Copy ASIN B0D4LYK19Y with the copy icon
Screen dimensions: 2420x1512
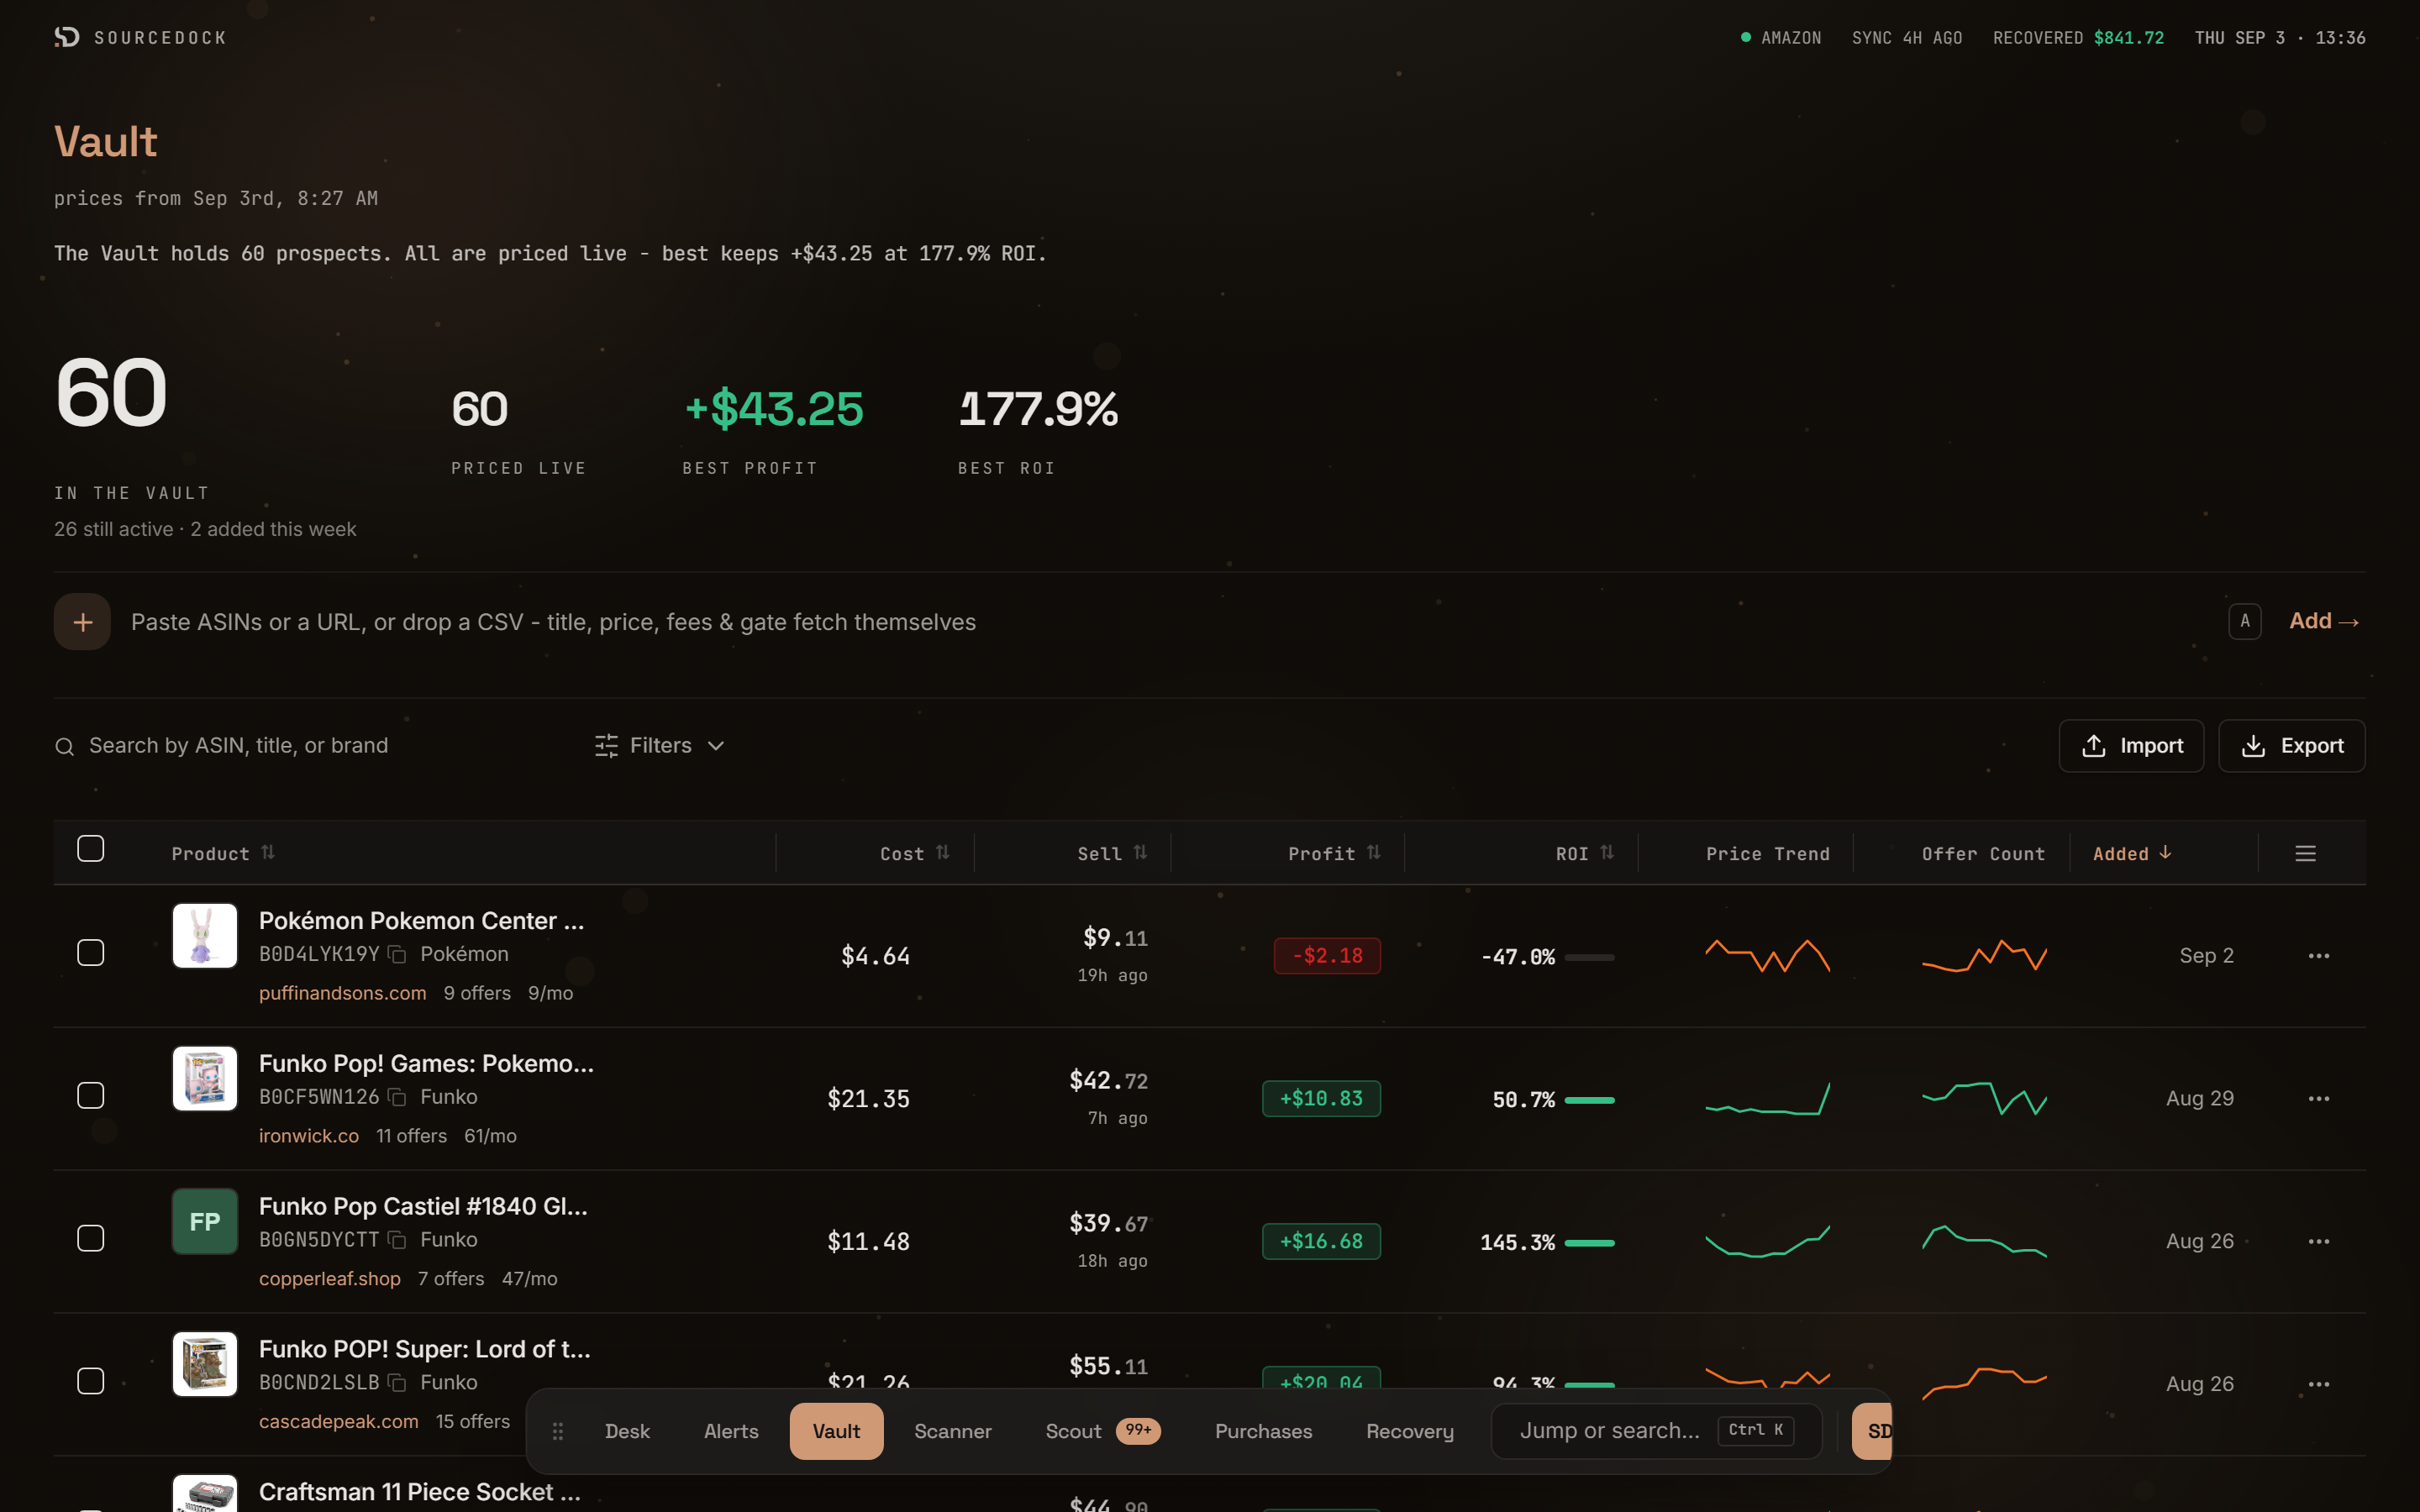point(397,954)
